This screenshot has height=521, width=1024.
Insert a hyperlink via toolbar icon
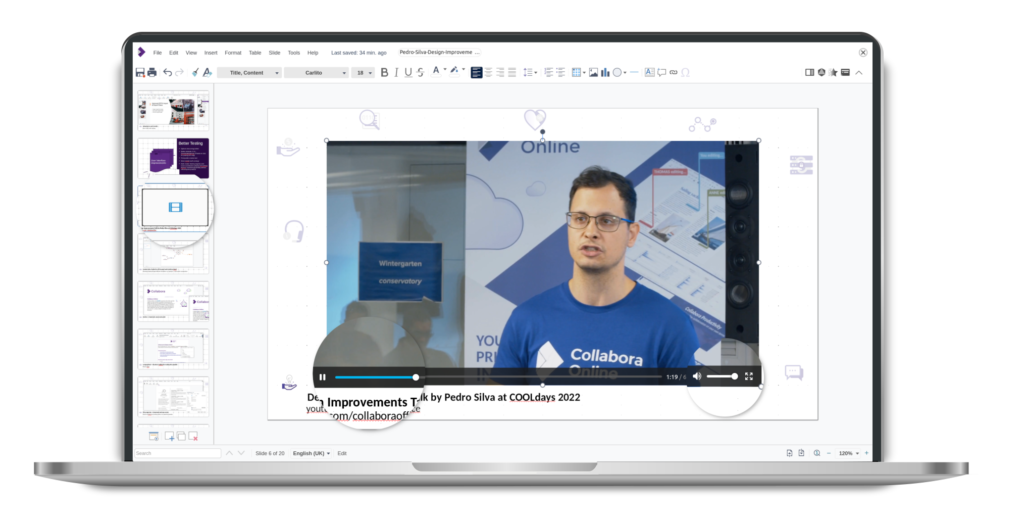[673, 72]
